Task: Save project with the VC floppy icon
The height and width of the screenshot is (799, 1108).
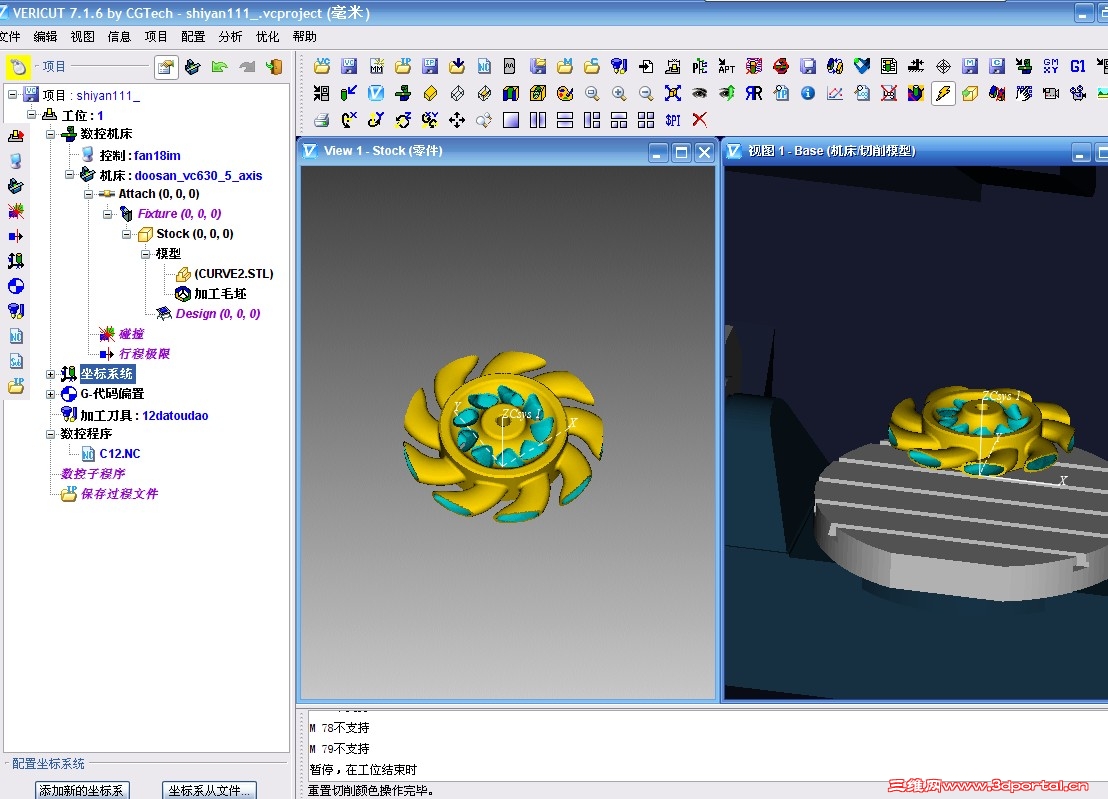Action: [349, 66]
